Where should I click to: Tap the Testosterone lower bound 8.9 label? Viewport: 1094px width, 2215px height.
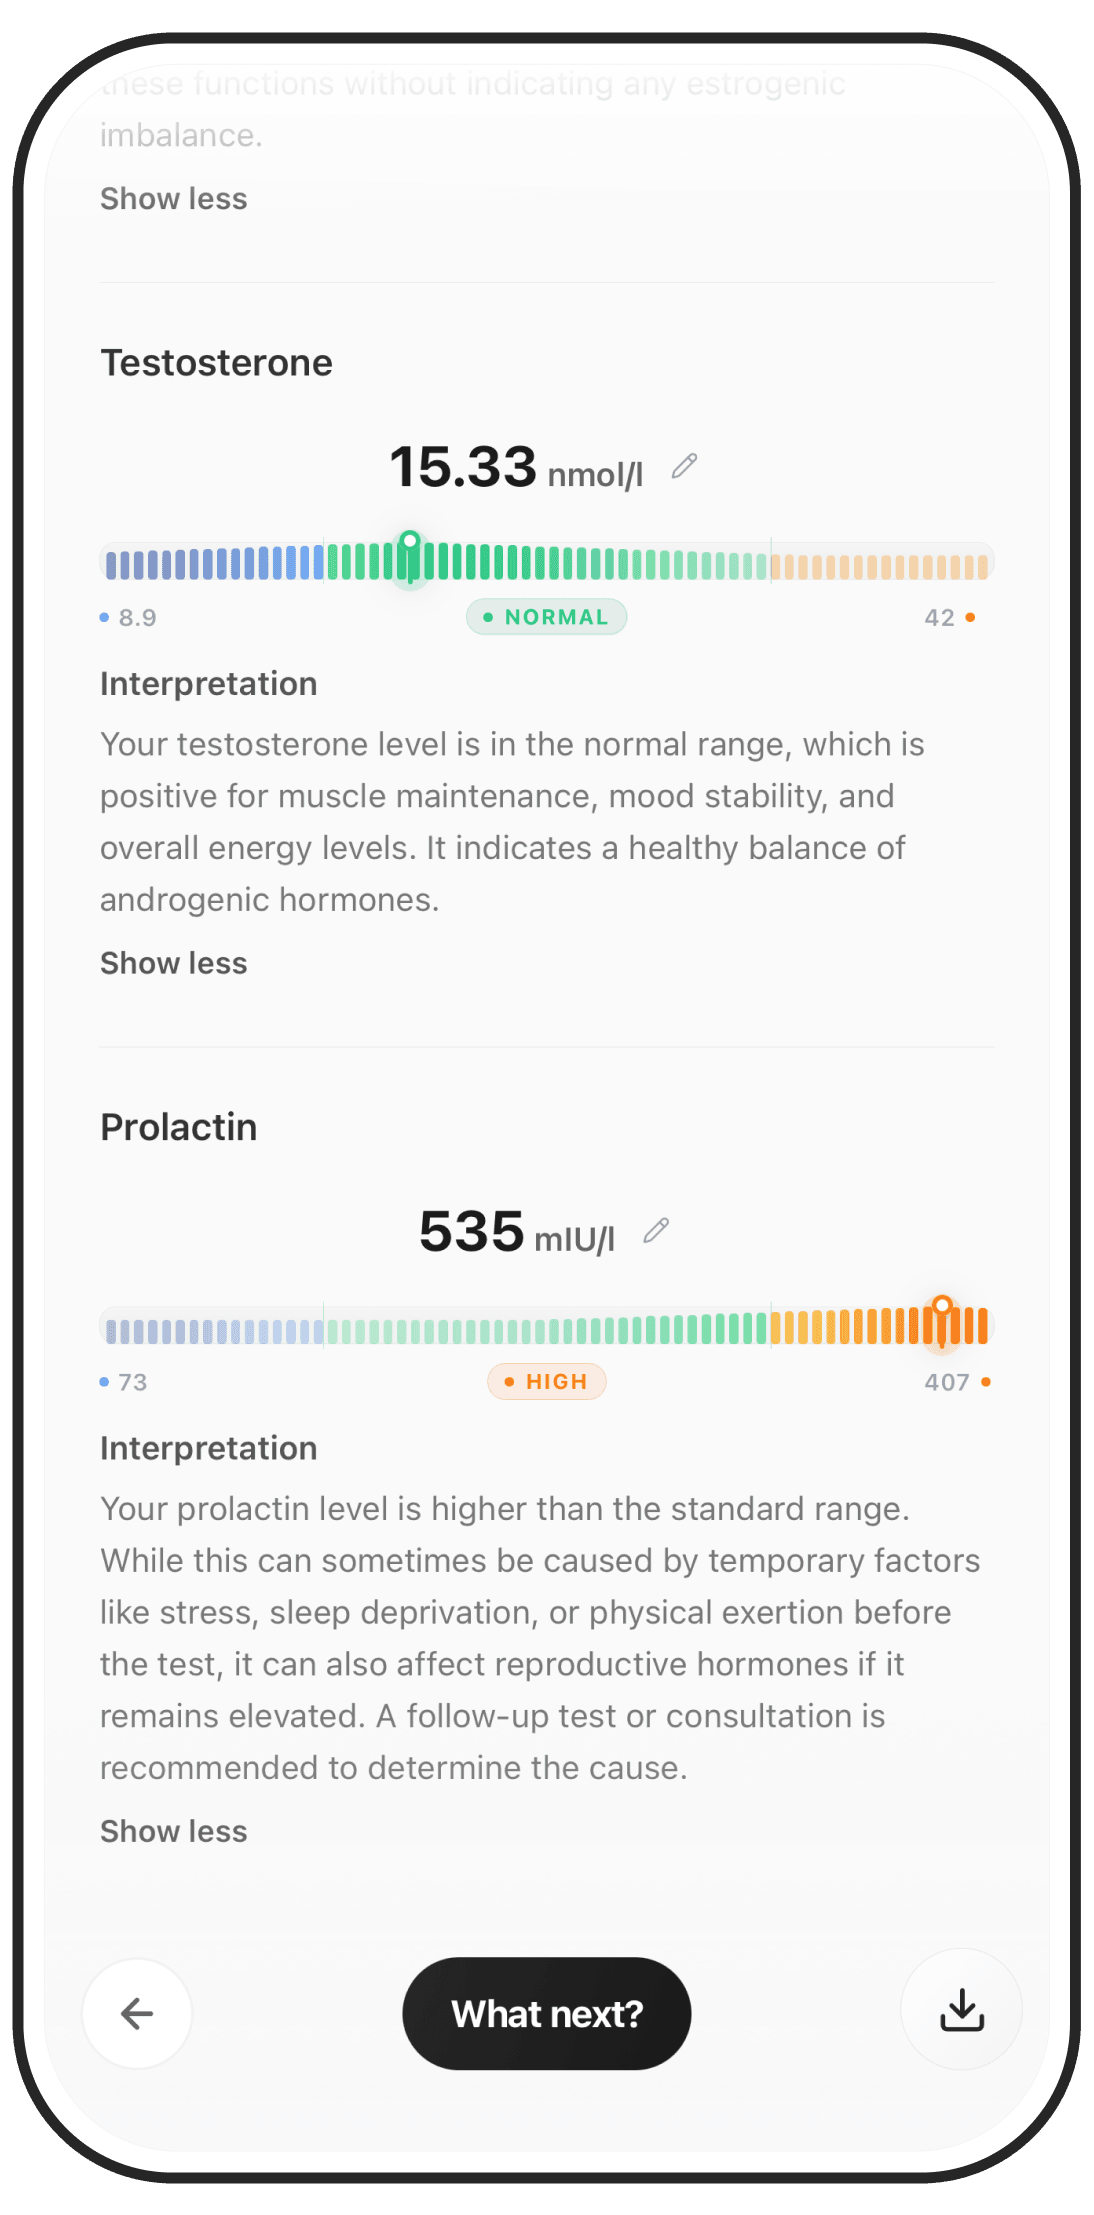[x=129, y=617]
